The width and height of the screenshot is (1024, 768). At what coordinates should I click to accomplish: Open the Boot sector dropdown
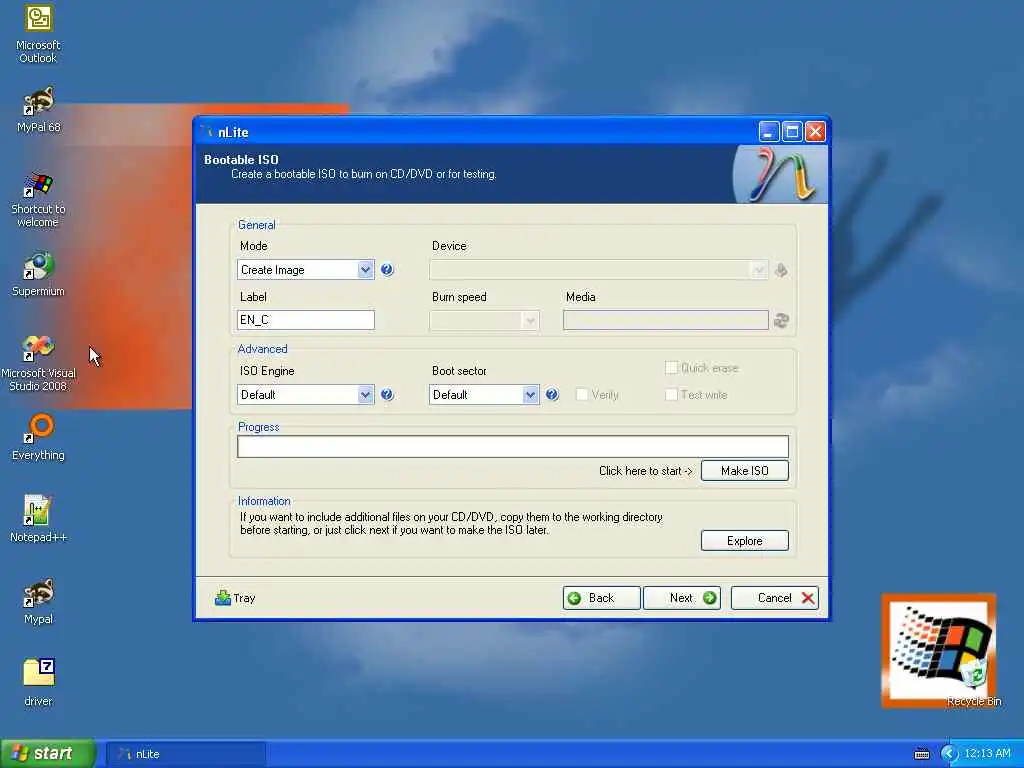(x=484, y=394)
